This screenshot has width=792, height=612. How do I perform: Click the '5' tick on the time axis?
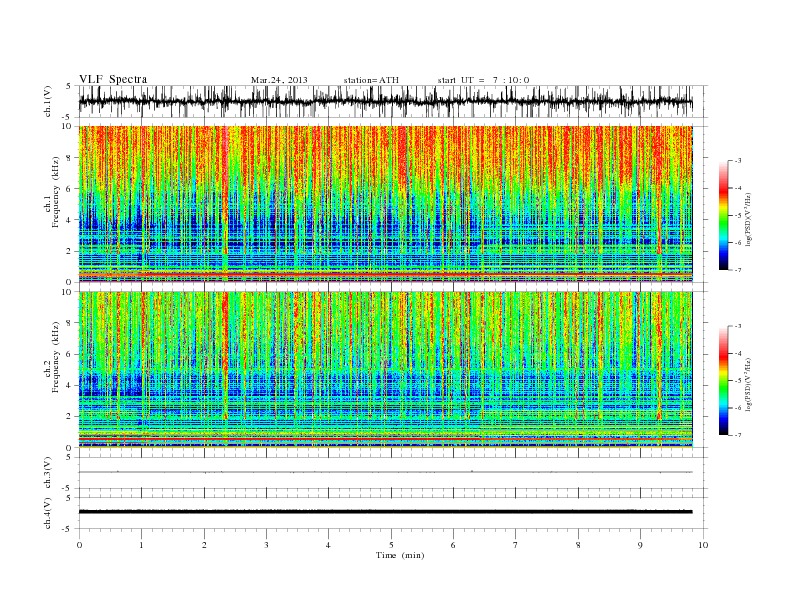tap(391, 545)
